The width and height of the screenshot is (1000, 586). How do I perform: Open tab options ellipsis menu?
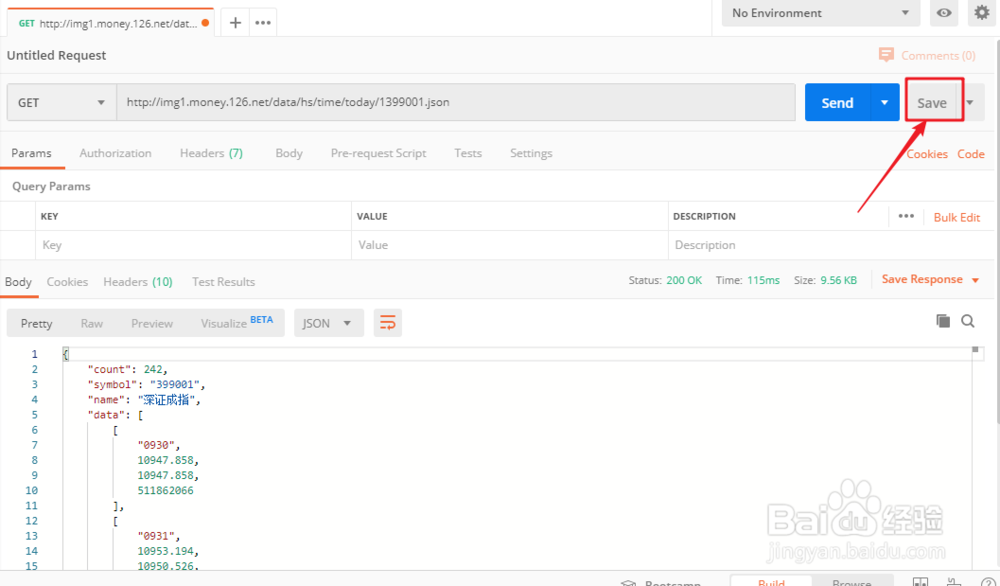(x=263, y=23)
